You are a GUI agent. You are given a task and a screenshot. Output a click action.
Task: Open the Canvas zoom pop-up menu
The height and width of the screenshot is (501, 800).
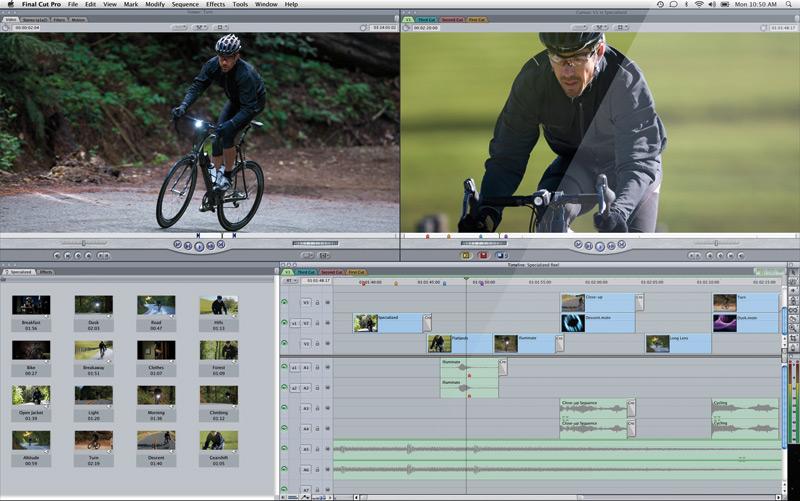coord(580,28)
